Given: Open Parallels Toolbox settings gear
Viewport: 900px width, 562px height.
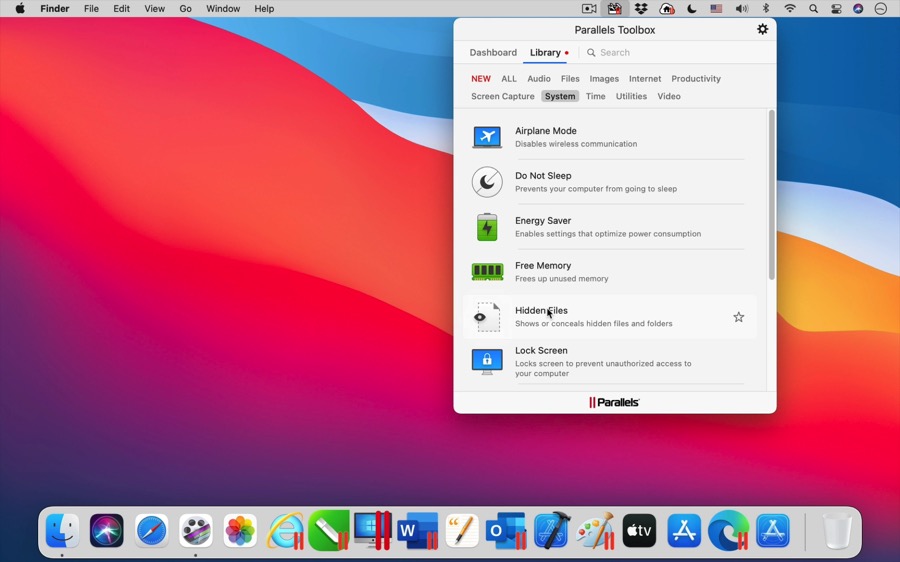Looking at the screenshot, I should [762, 30].
